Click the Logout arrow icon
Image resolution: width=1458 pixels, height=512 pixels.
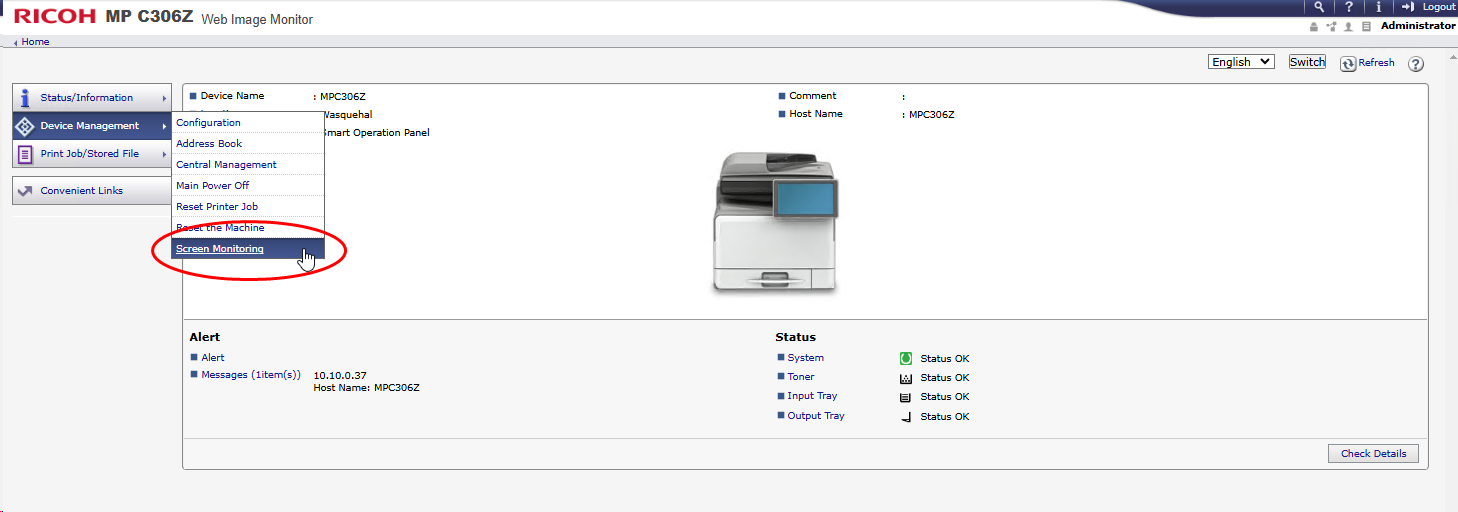pos(1408,7)
